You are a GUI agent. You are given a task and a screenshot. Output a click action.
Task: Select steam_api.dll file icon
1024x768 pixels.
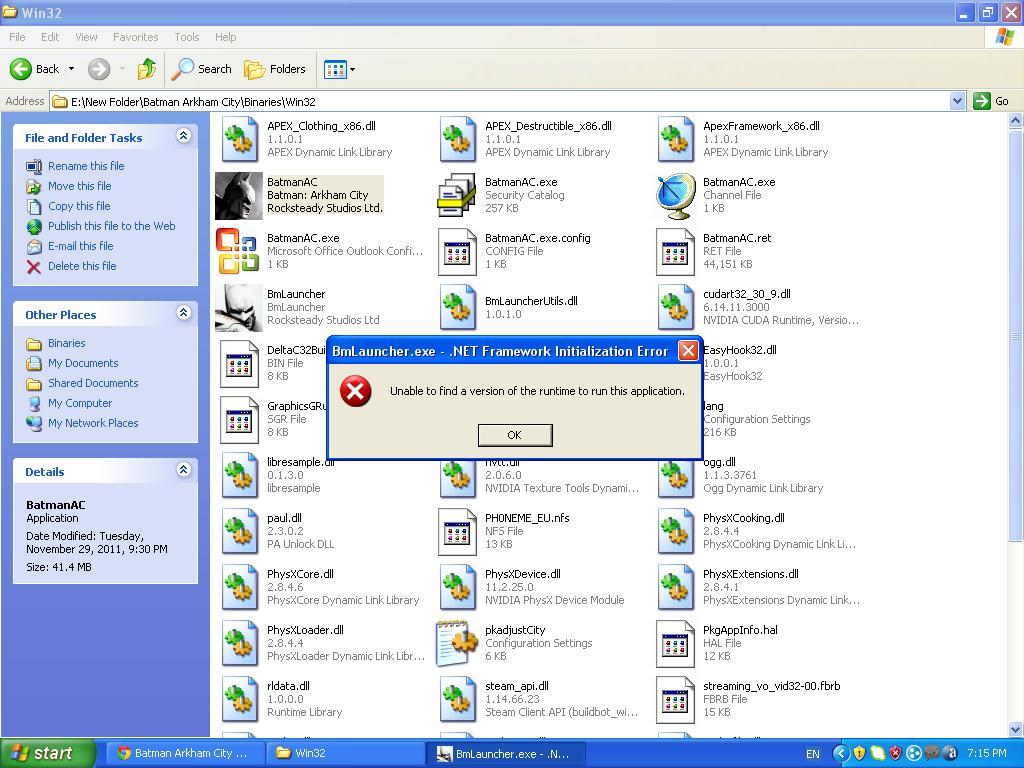(457, 700)
